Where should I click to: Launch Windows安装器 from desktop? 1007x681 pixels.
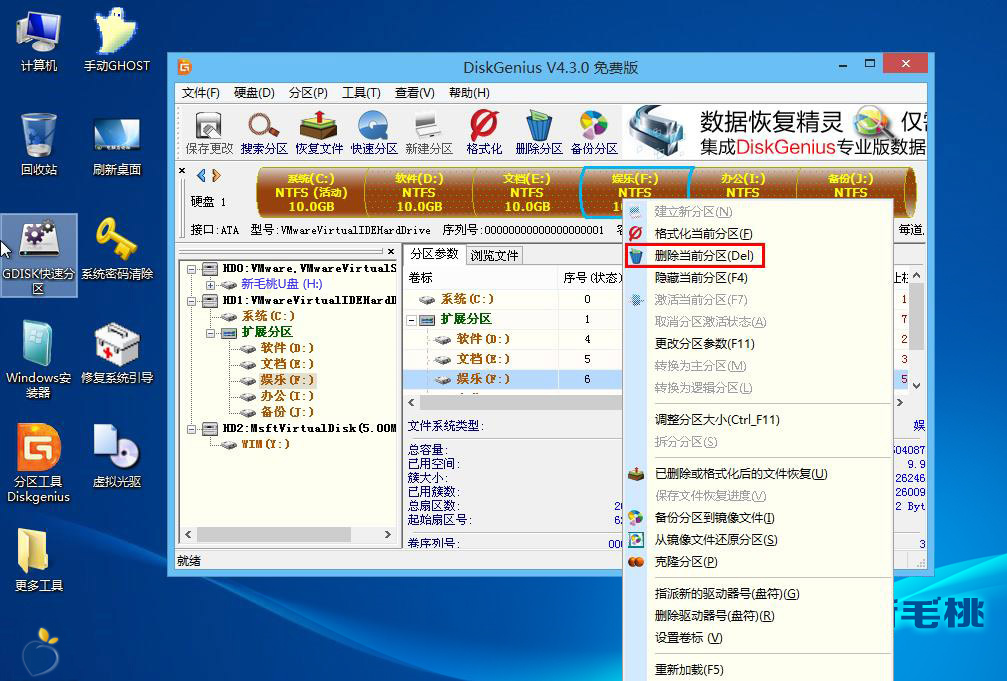(x=39, y=359)
